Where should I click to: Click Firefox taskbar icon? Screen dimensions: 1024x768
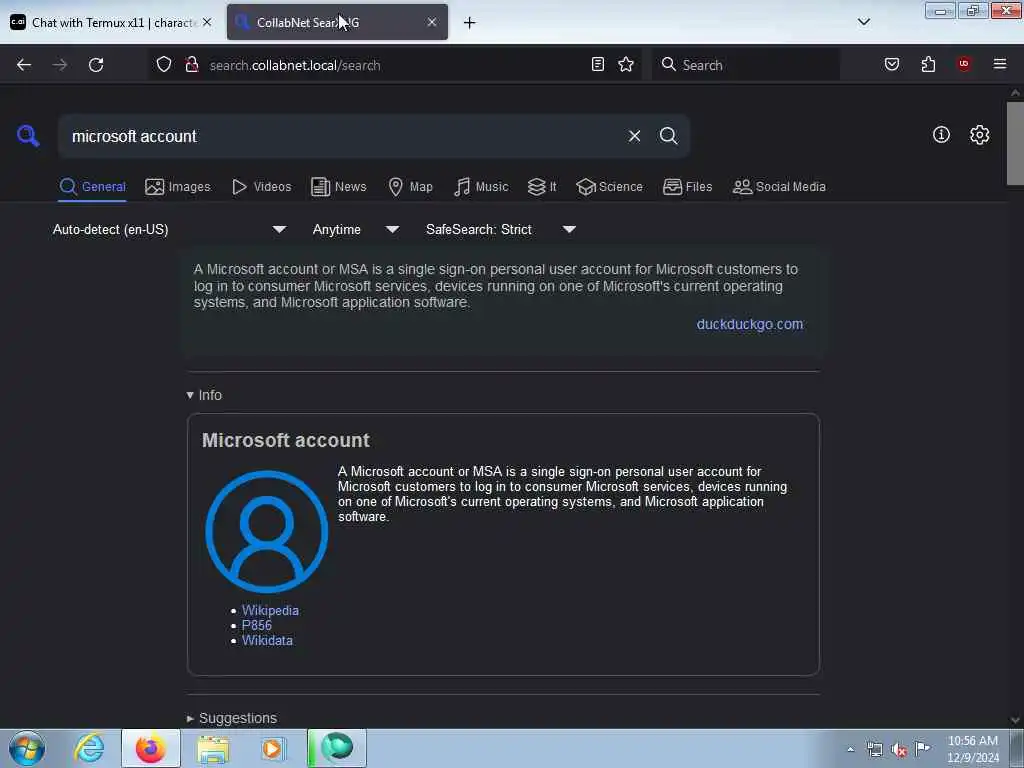150,748
